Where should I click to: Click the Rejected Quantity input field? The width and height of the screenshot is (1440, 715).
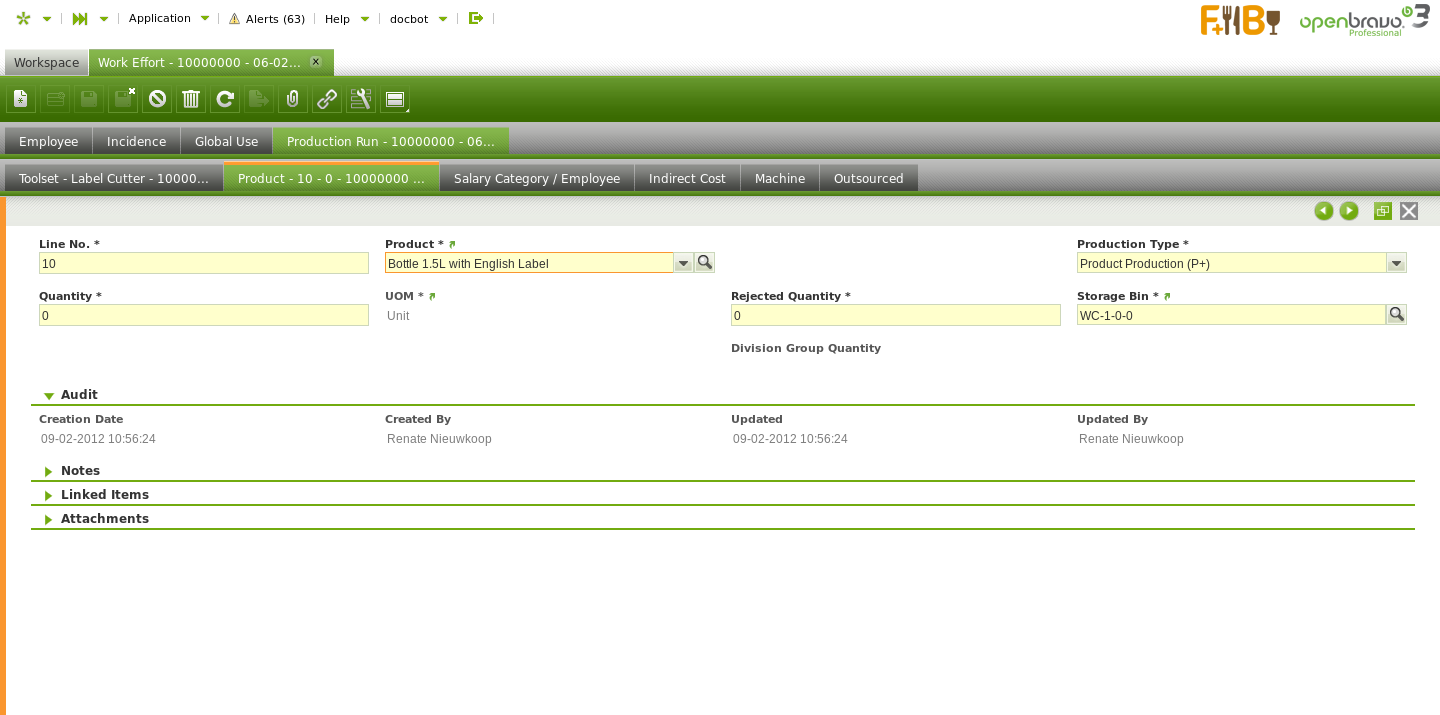click(895, 316)
